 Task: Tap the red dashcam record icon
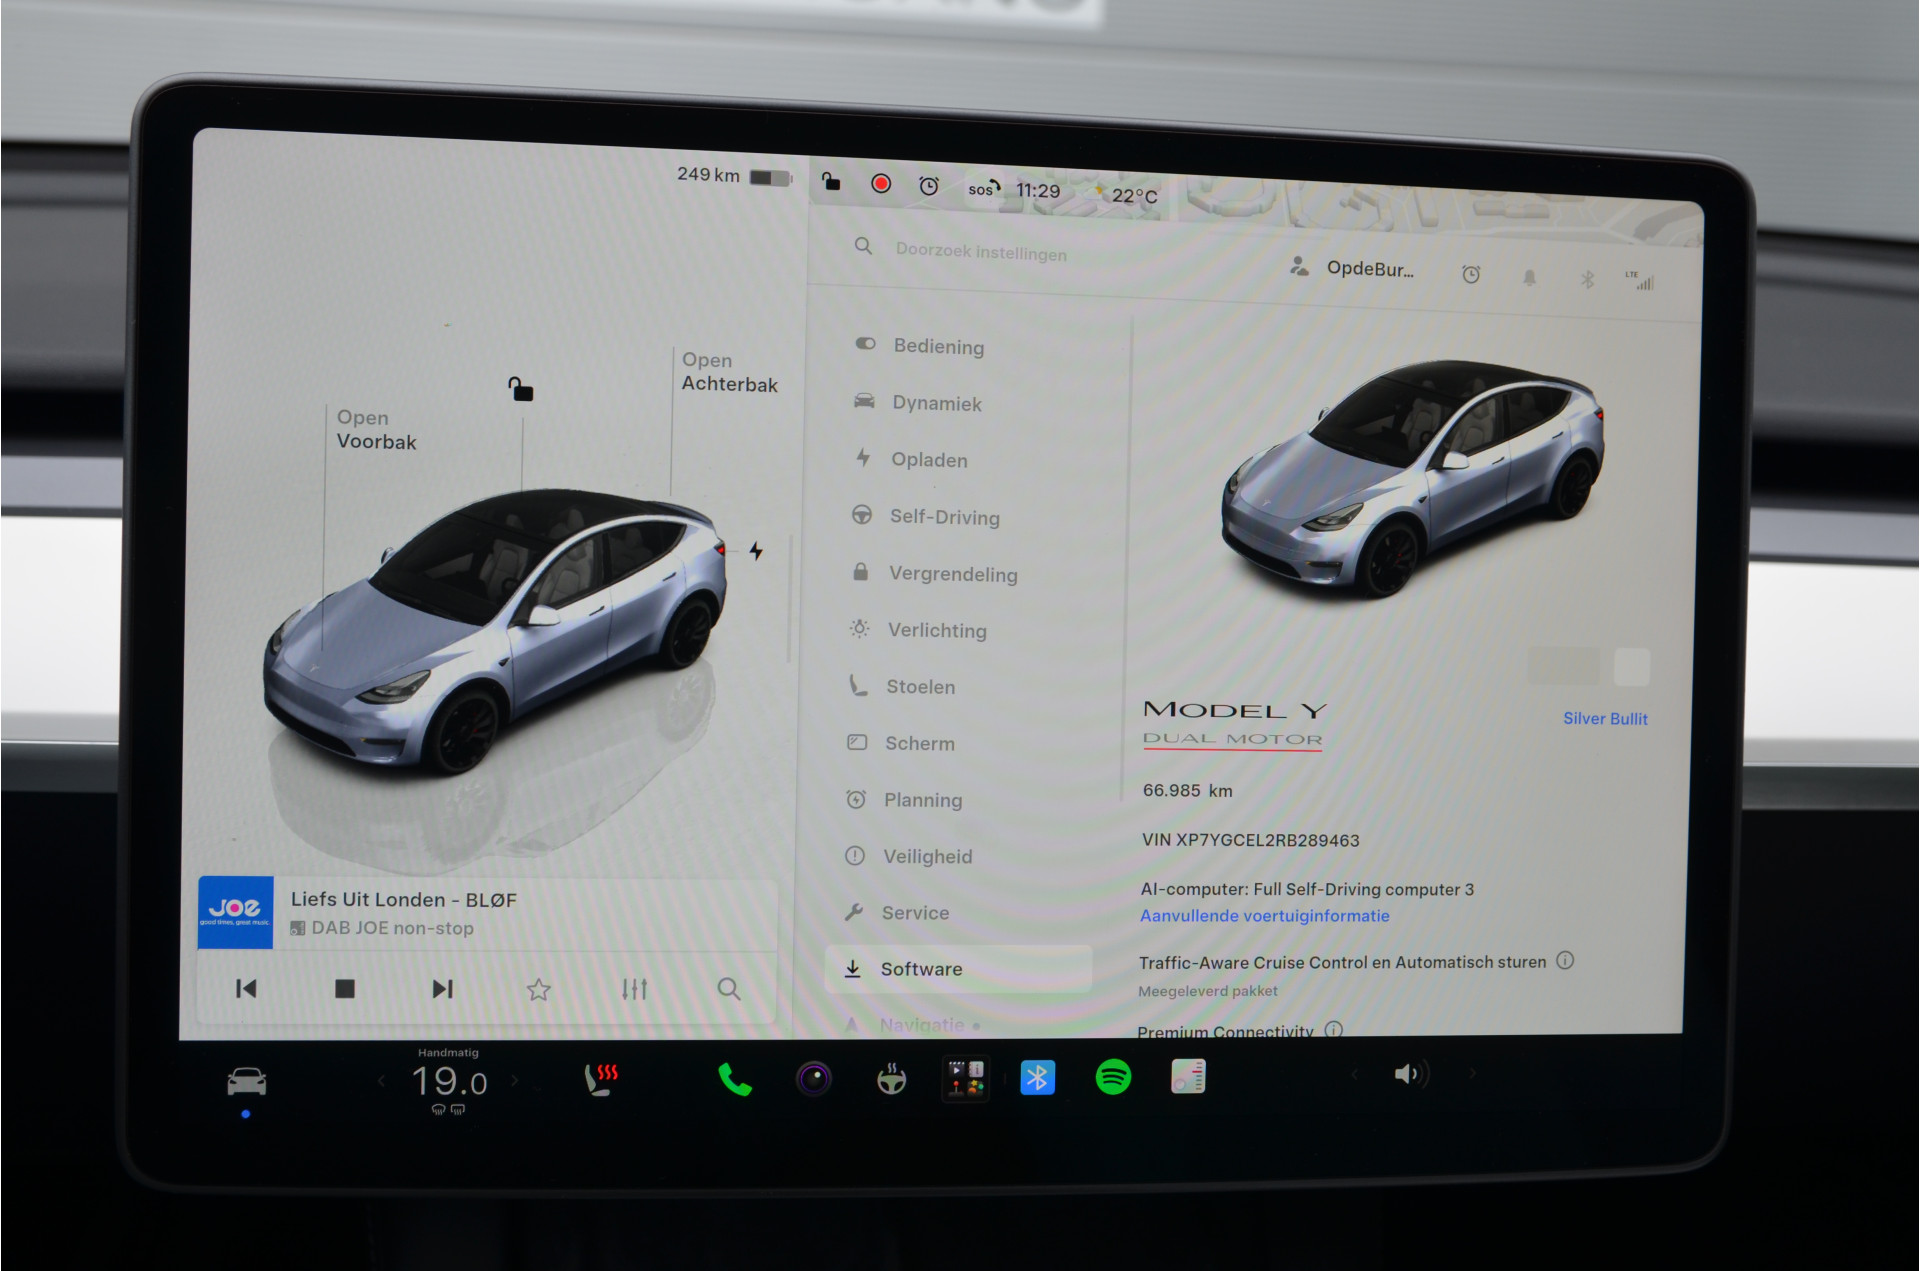click(x=881, y=183)
